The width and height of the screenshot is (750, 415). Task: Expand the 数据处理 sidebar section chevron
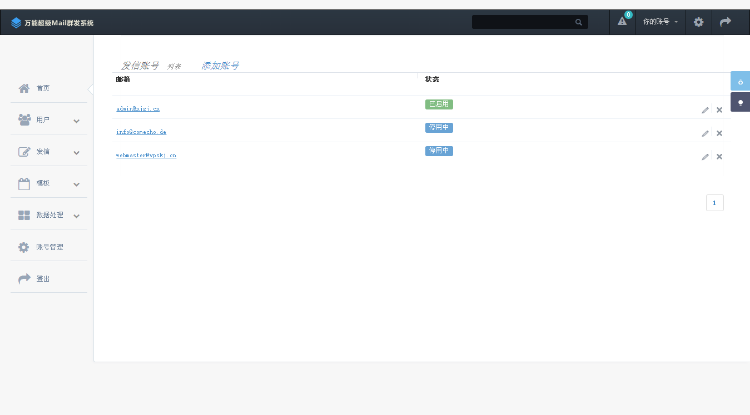pos(77,216)
